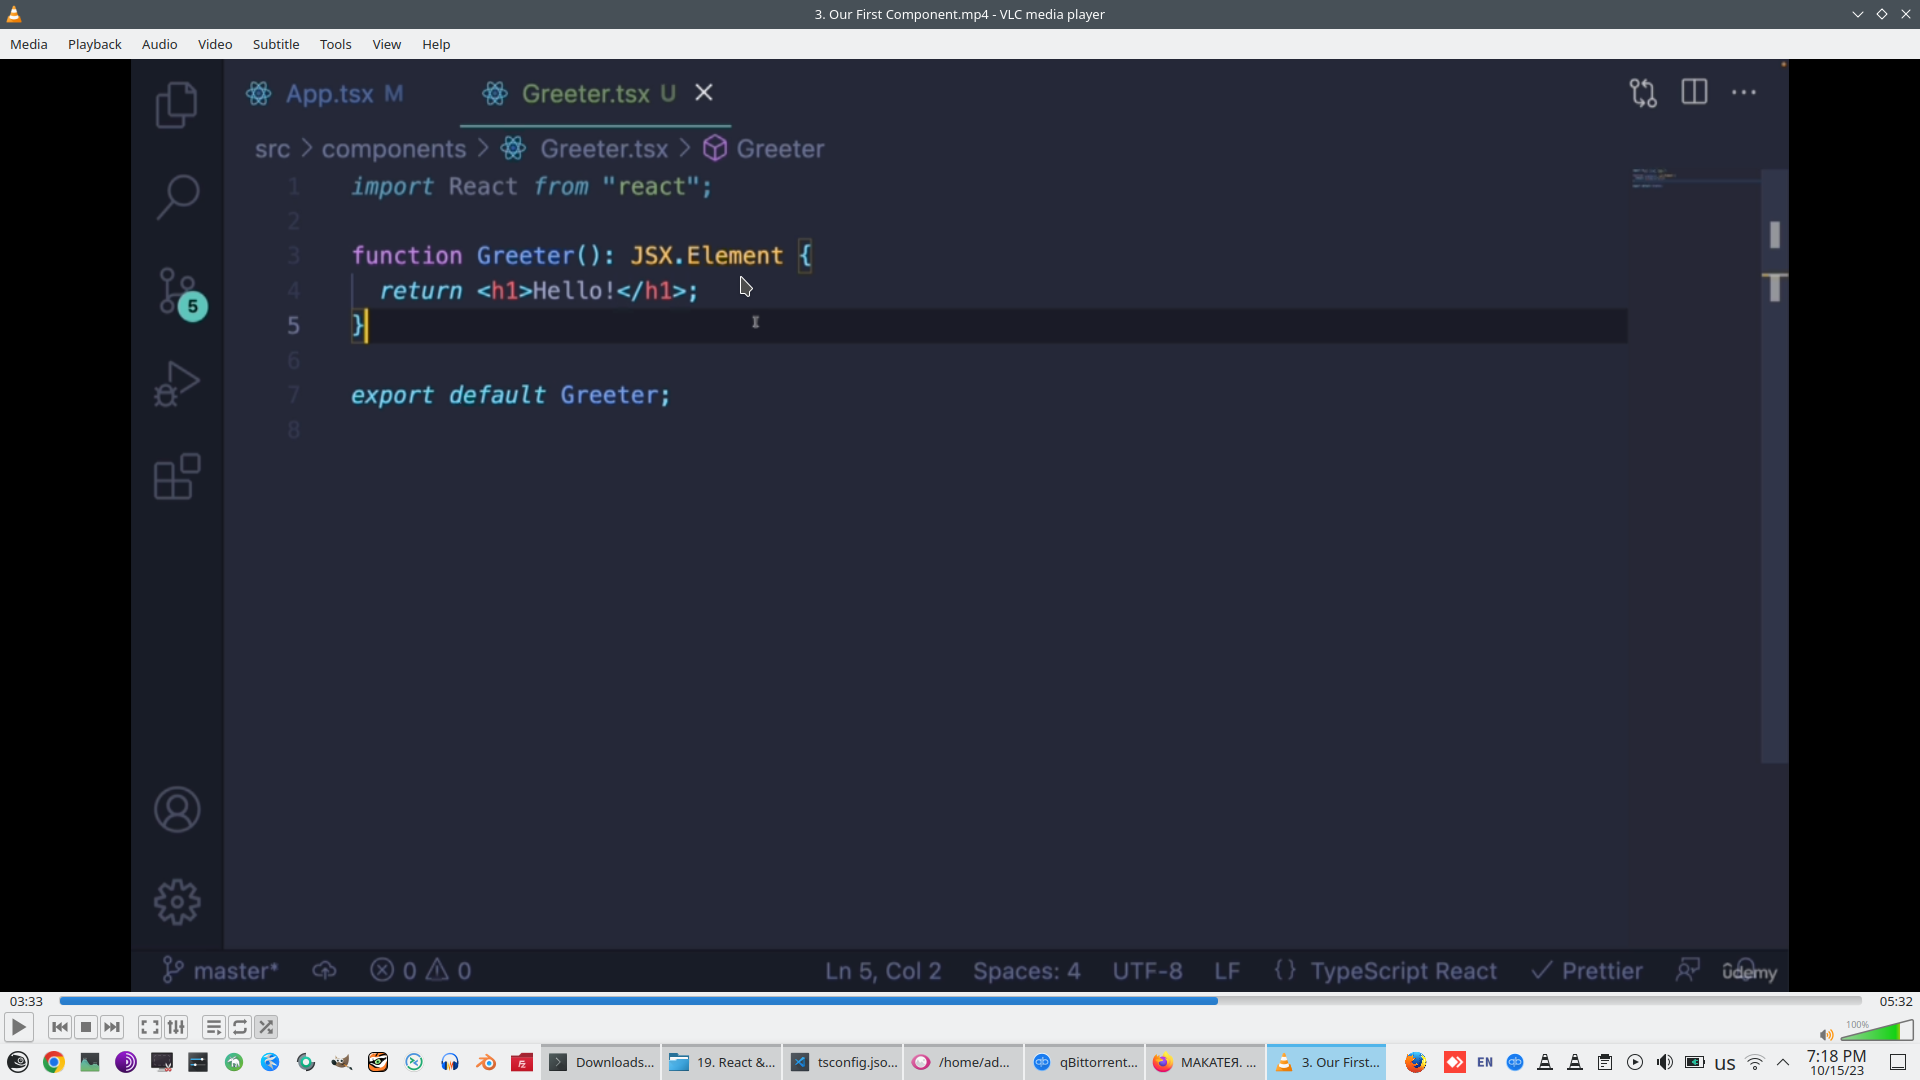Toggle loop playback mode
Viewport: 1920px width, 1080px height.
pyautogui.click(x=240, y=1027)
